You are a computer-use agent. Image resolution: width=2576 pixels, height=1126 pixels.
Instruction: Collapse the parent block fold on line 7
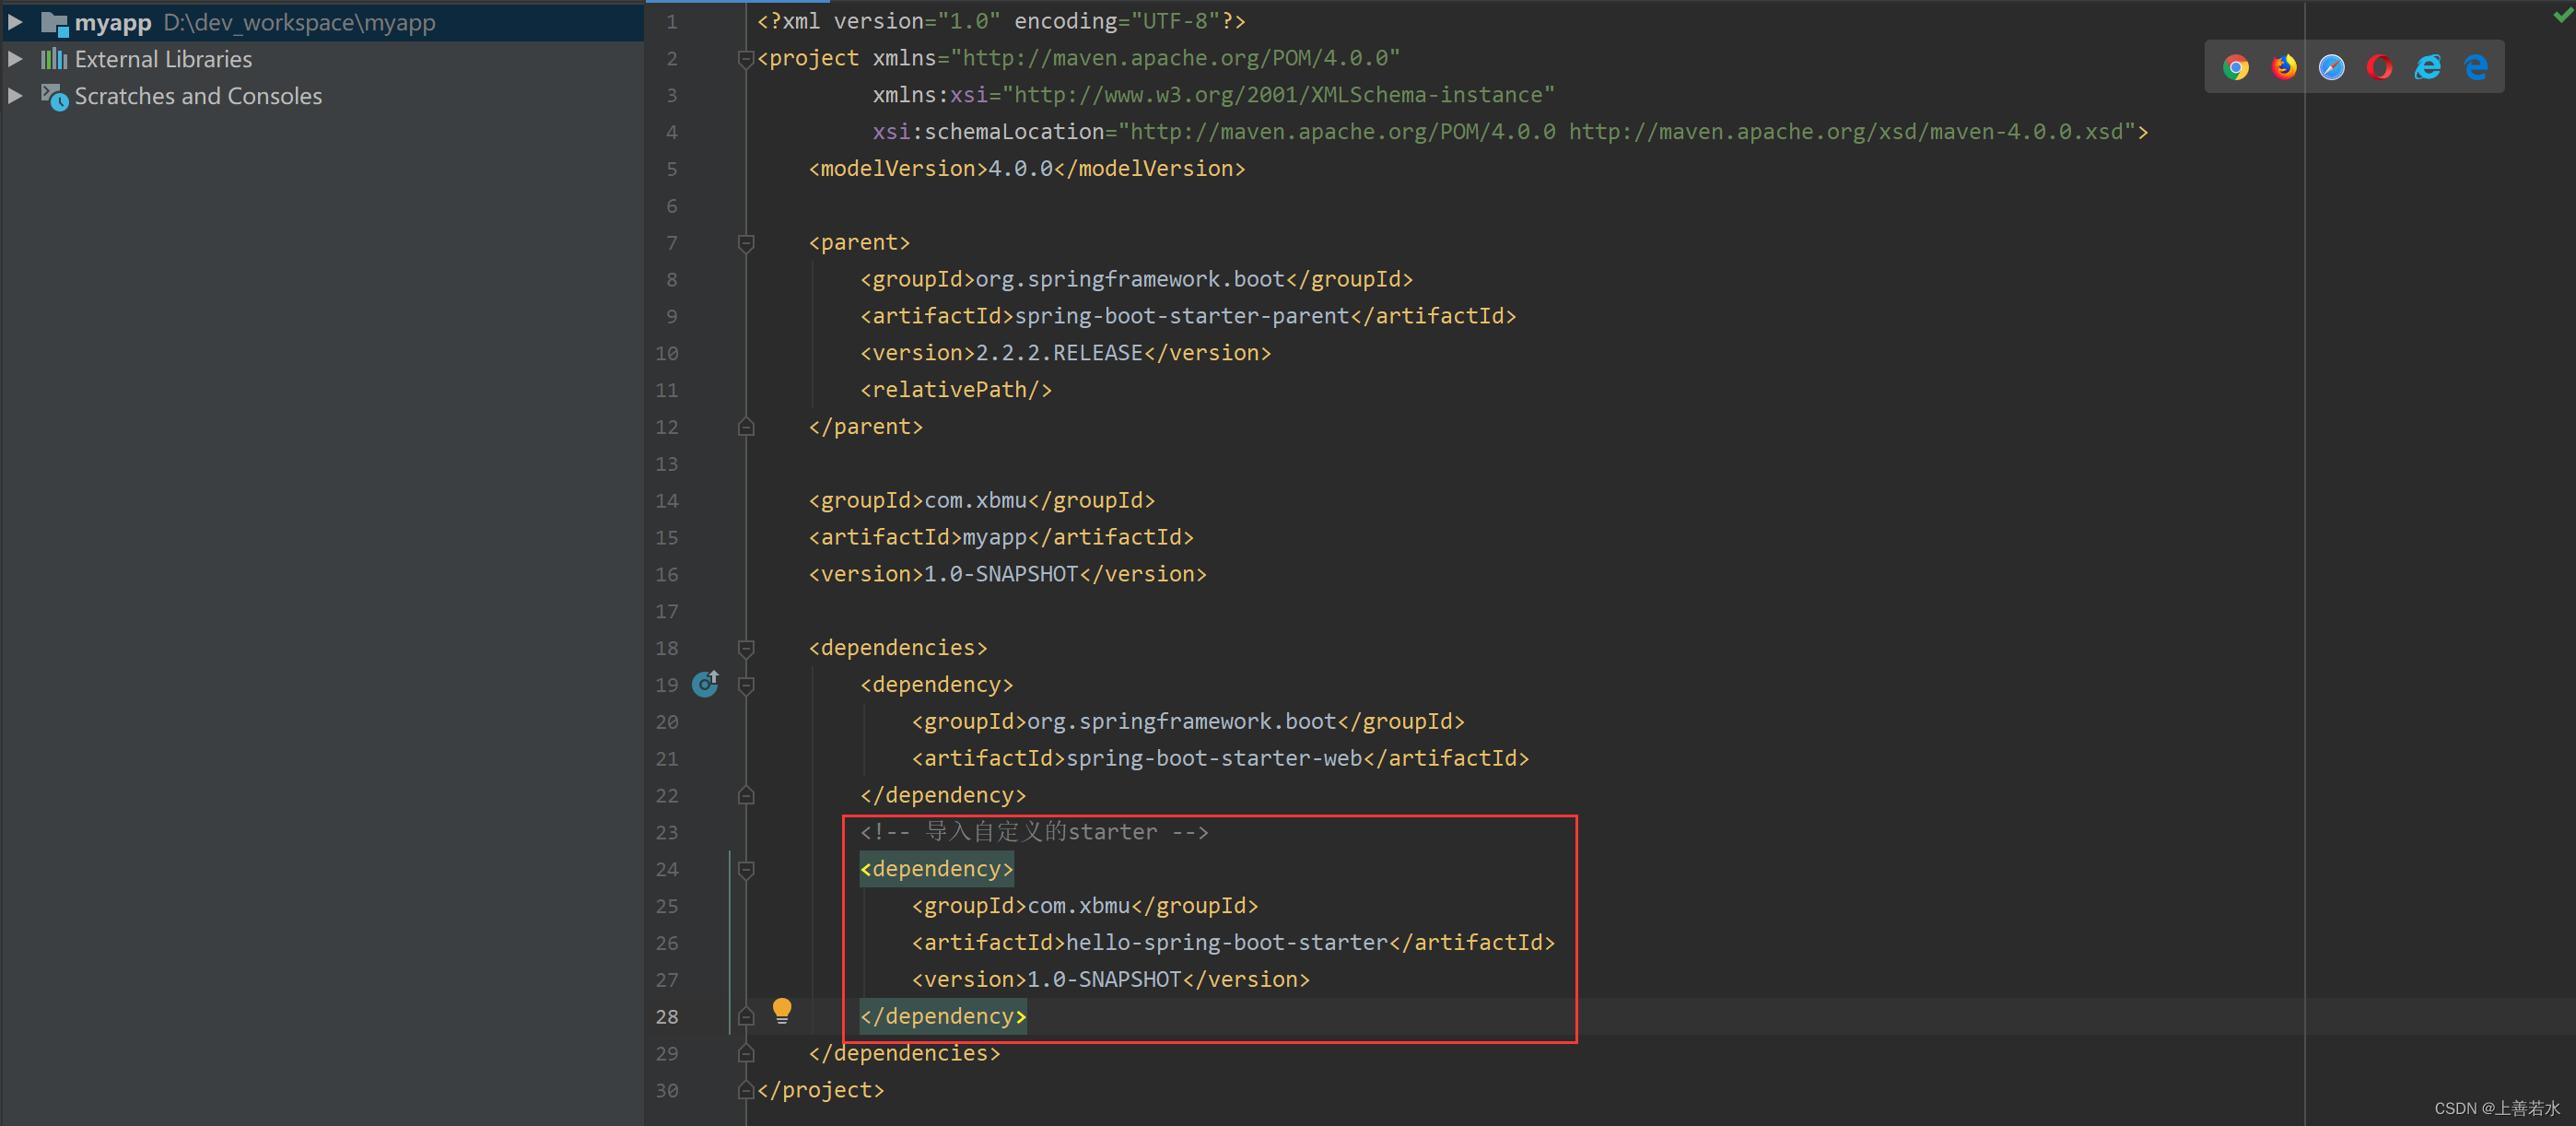(746, 243)
